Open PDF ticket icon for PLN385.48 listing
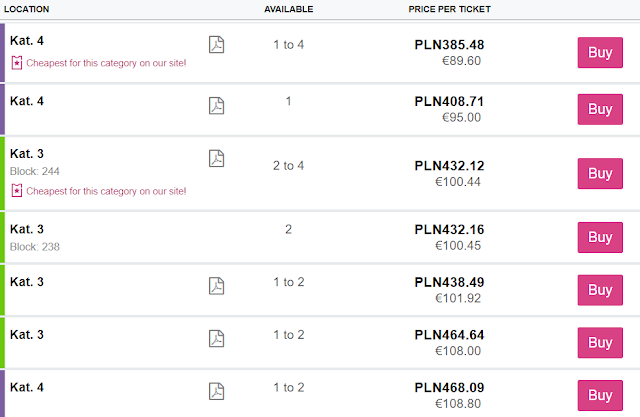 pyautogui.click(x=216, y=45)
